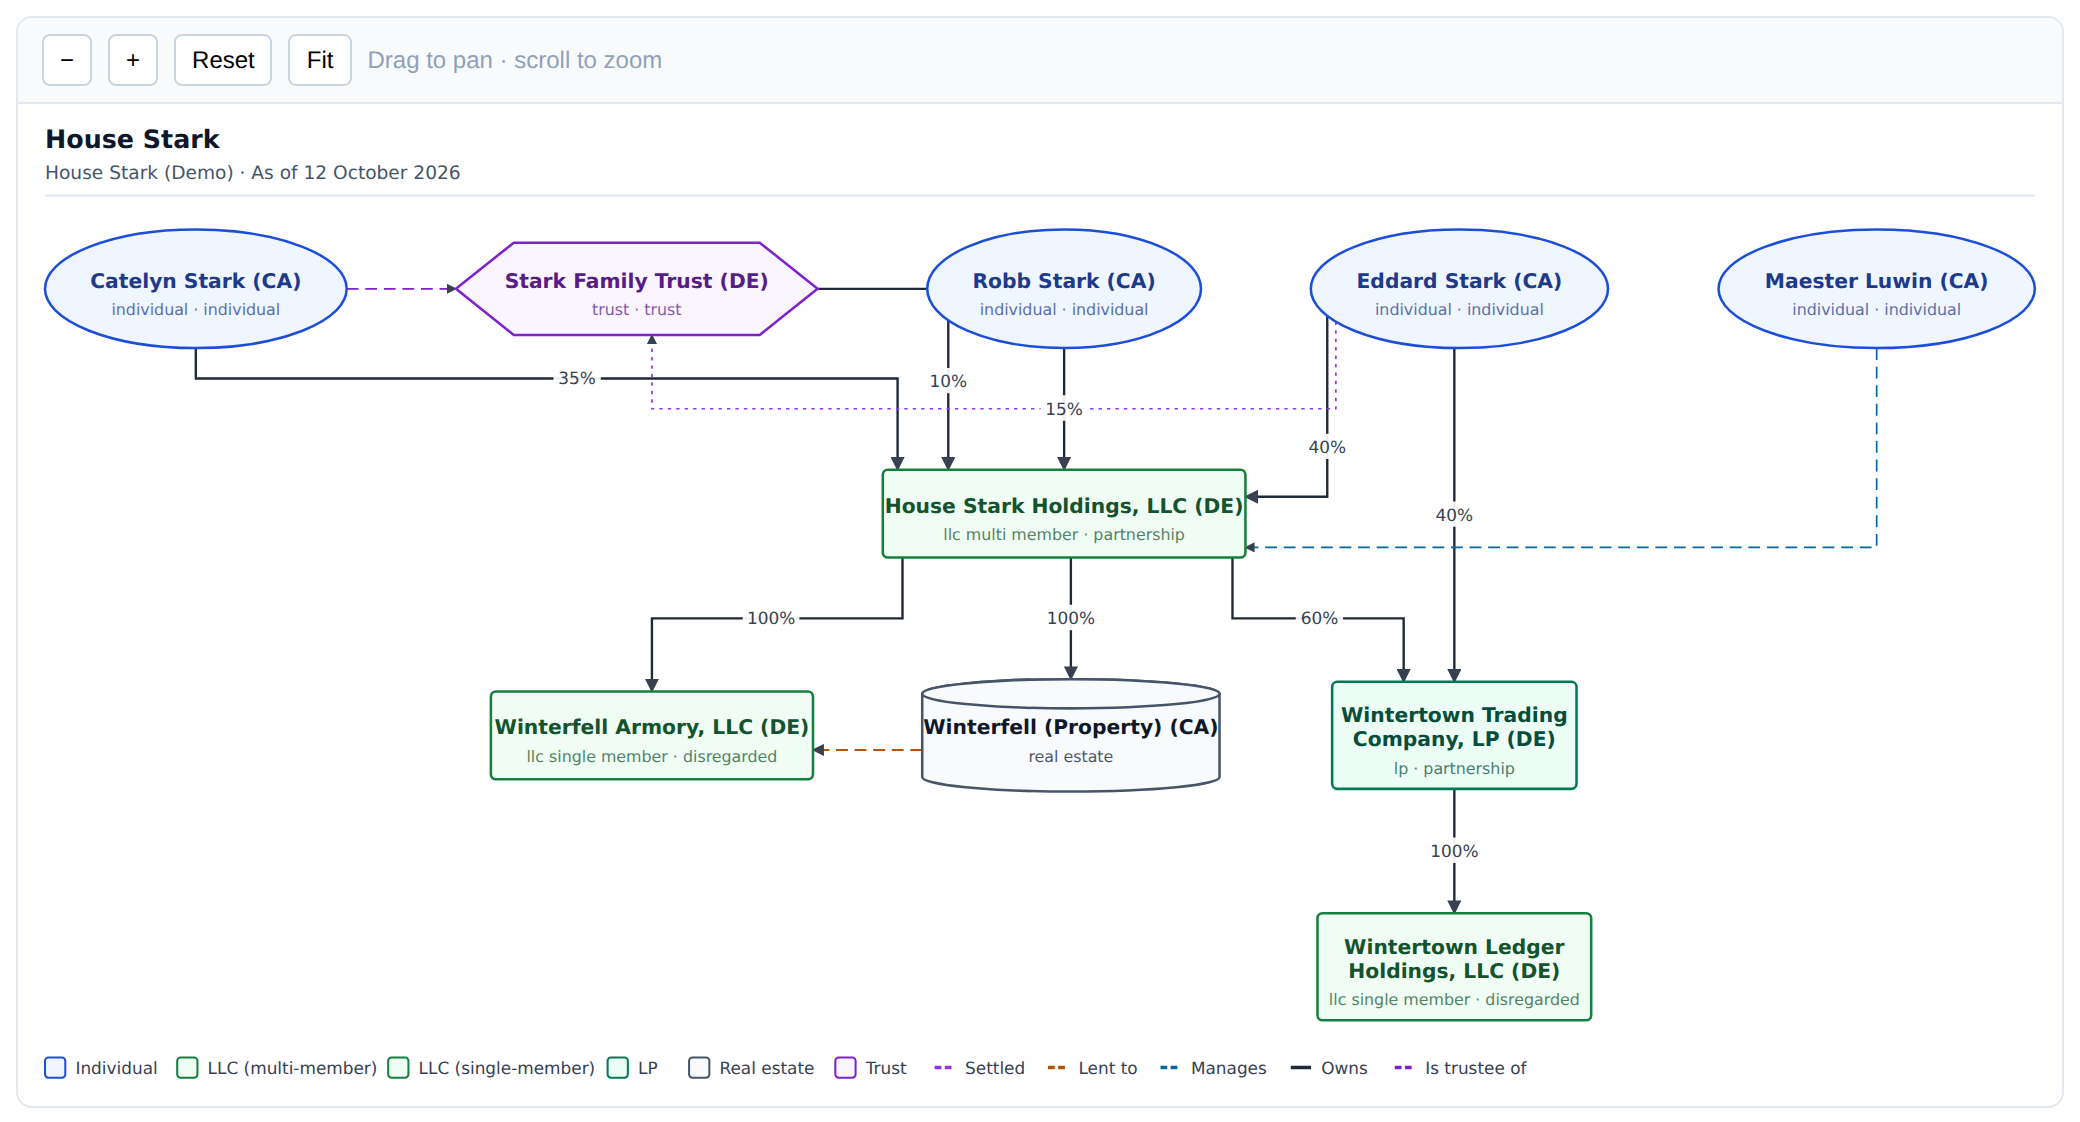
Task: Click the Settled dashed-line legend icon
Action: click(943, 1068)
